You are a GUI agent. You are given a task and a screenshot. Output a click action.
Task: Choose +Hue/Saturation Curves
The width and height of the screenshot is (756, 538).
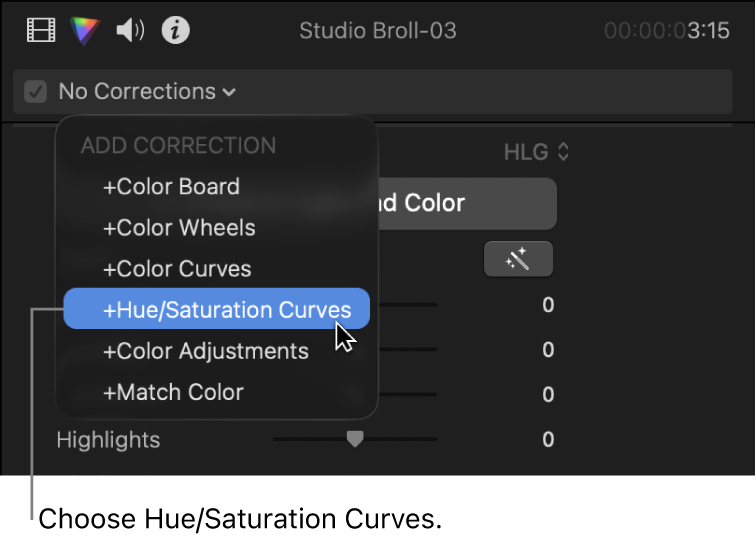(217, 309)
